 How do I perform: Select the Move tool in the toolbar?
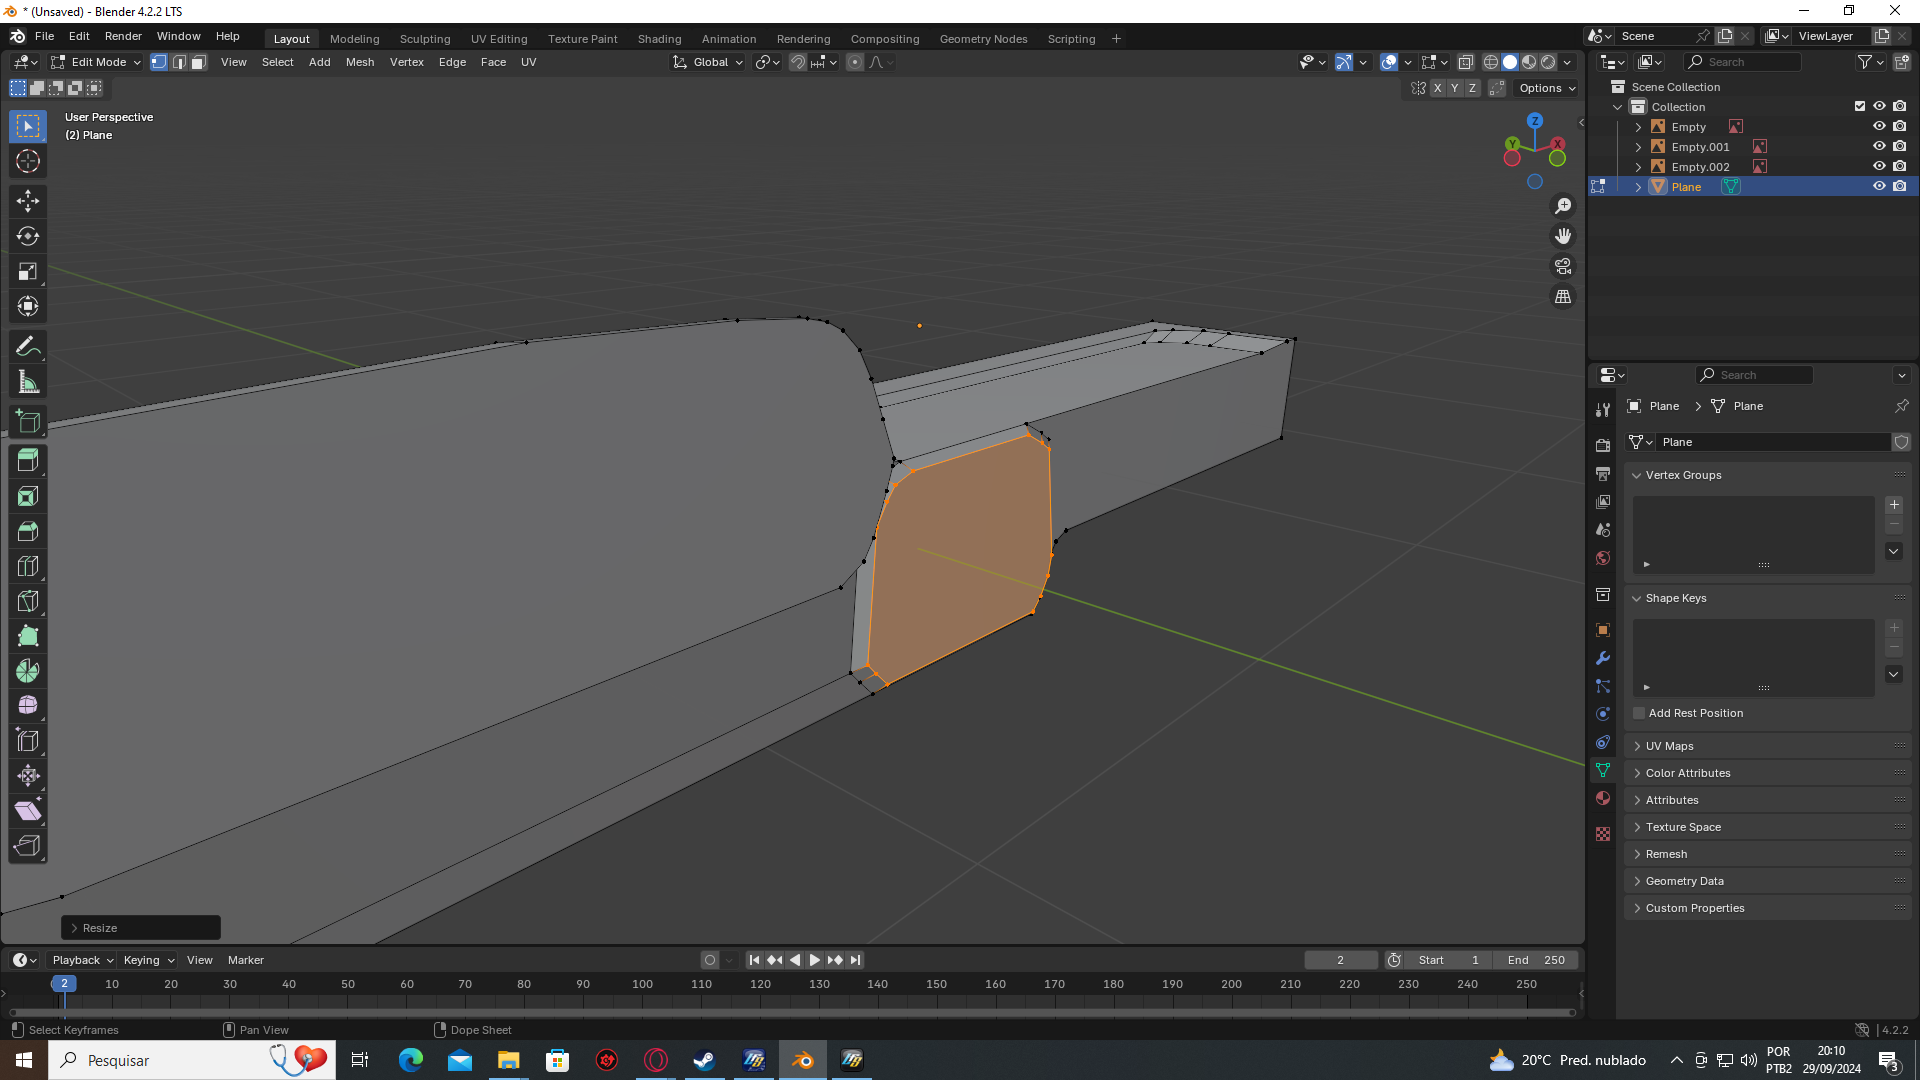pos(28,201)
